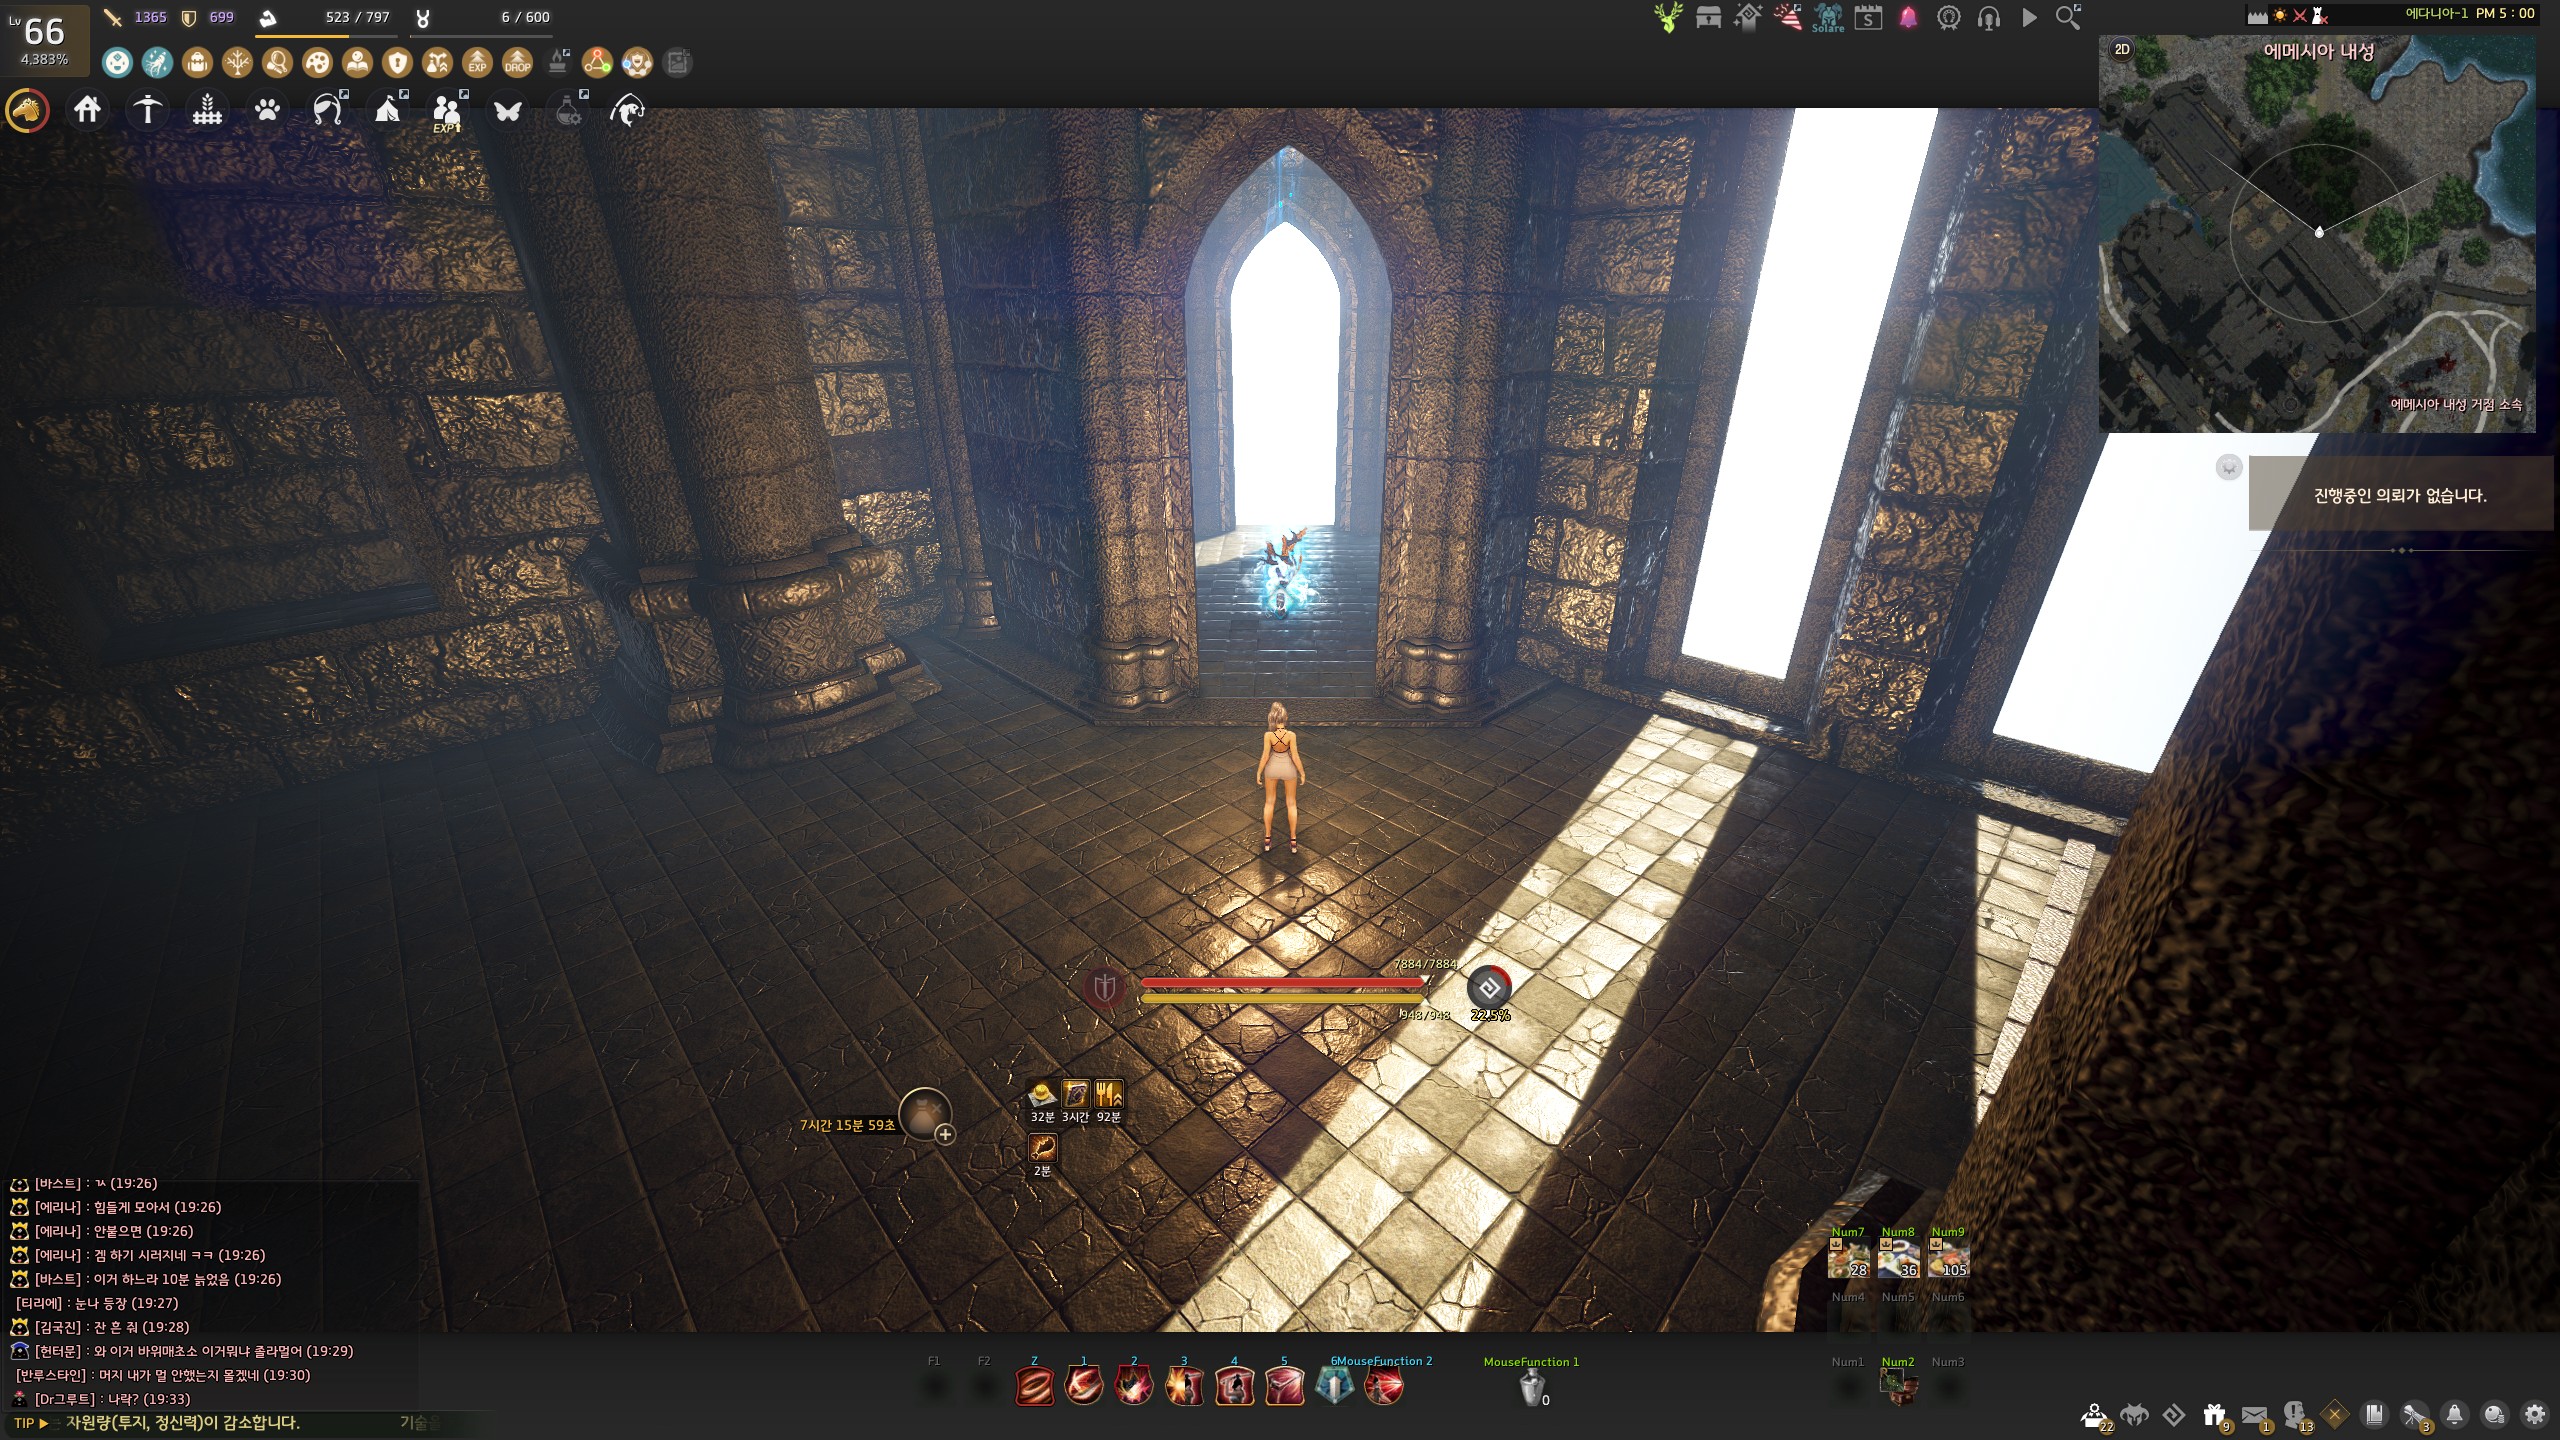Click the play triangle button in top bar

[x=2029, y=17]
